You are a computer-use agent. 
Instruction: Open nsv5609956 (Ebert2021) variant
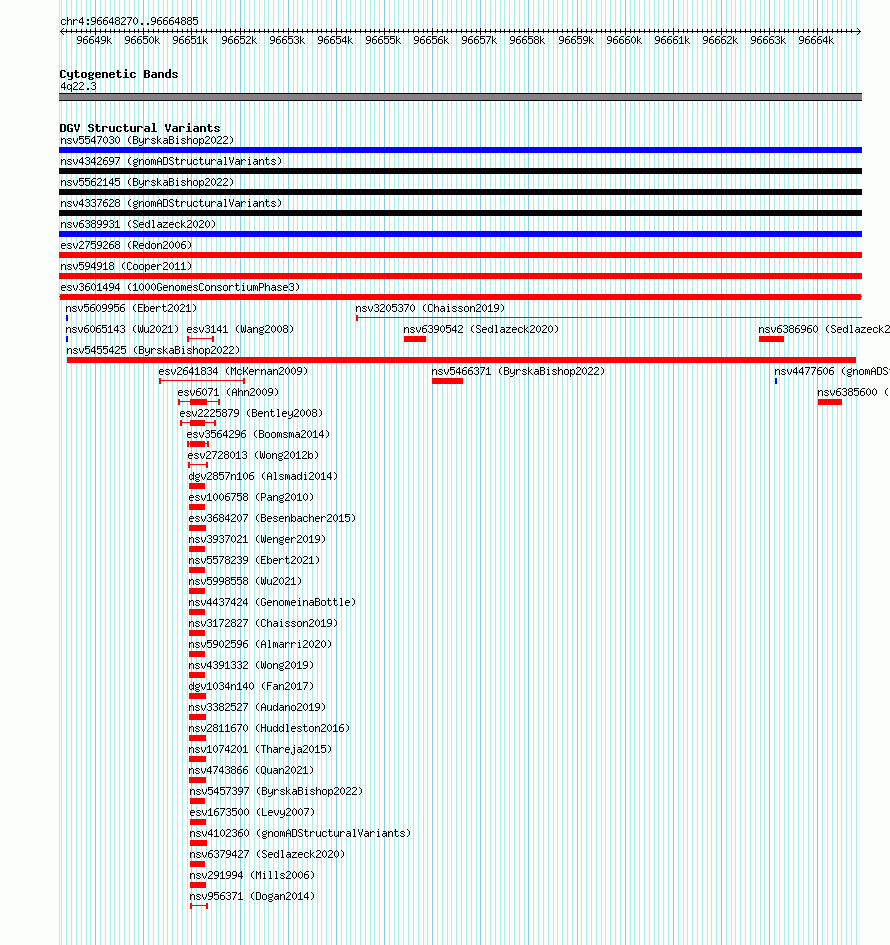[131, 309]
